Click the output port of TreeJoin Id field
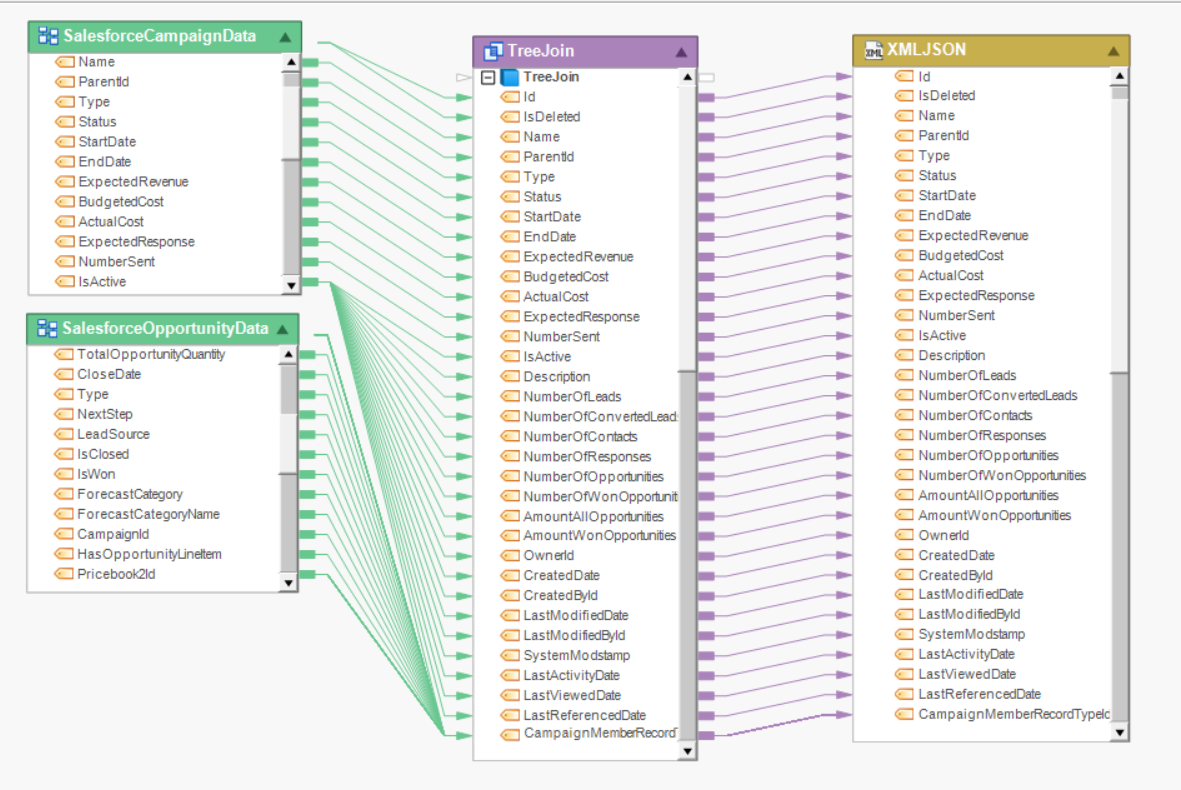1181x790 pixels. 705,97
